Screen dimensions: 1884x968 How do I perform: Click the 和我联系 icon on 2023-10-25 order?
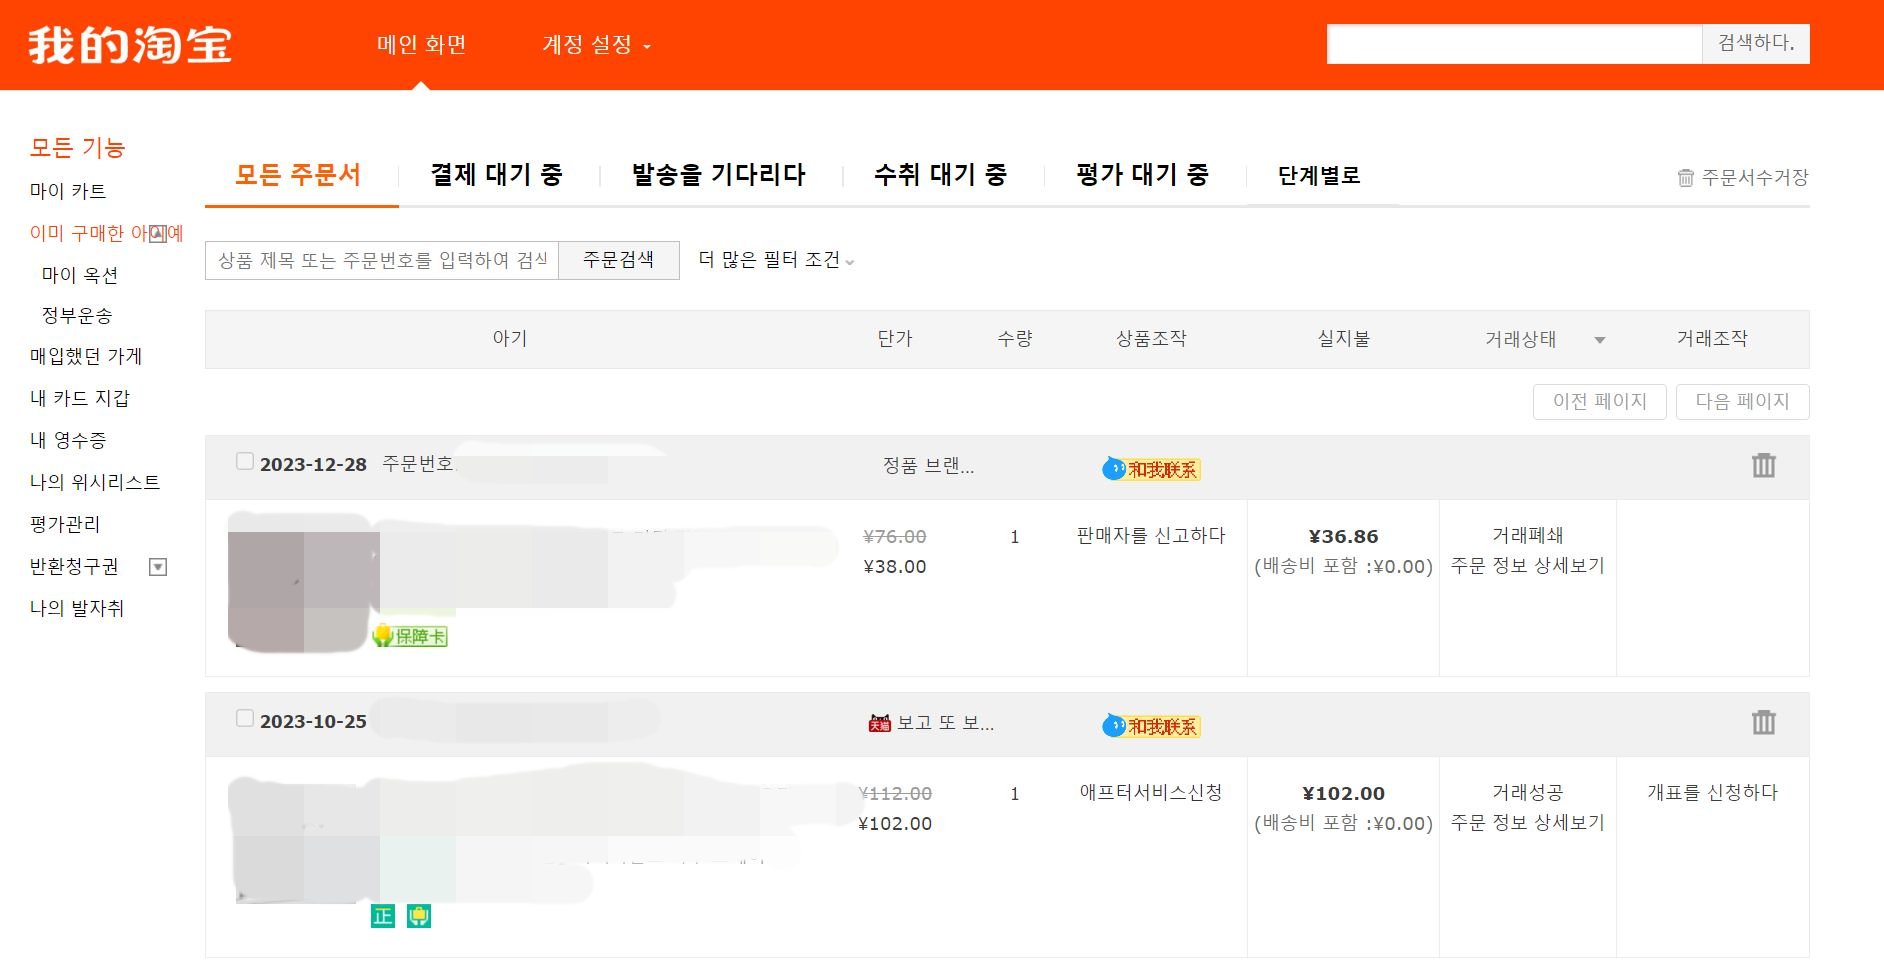pos(1150,726)
